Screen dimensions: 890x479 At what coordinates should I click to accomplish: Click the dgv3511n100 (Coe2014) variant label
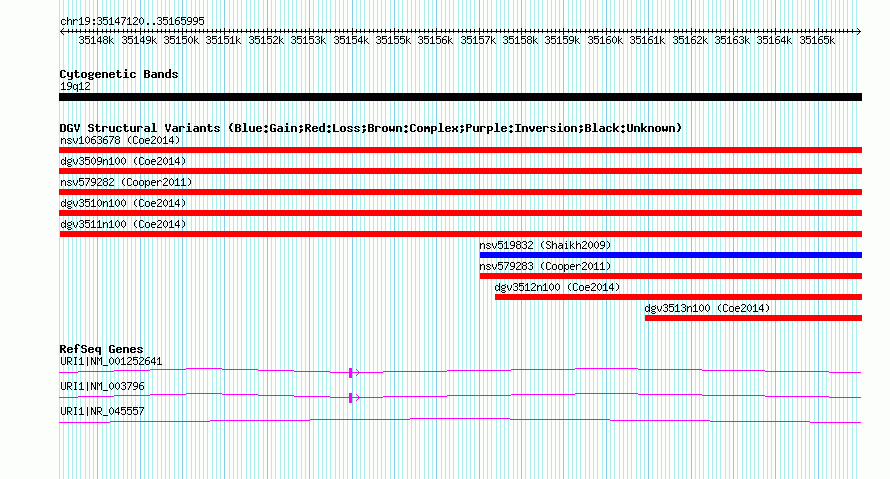[123, 224]
